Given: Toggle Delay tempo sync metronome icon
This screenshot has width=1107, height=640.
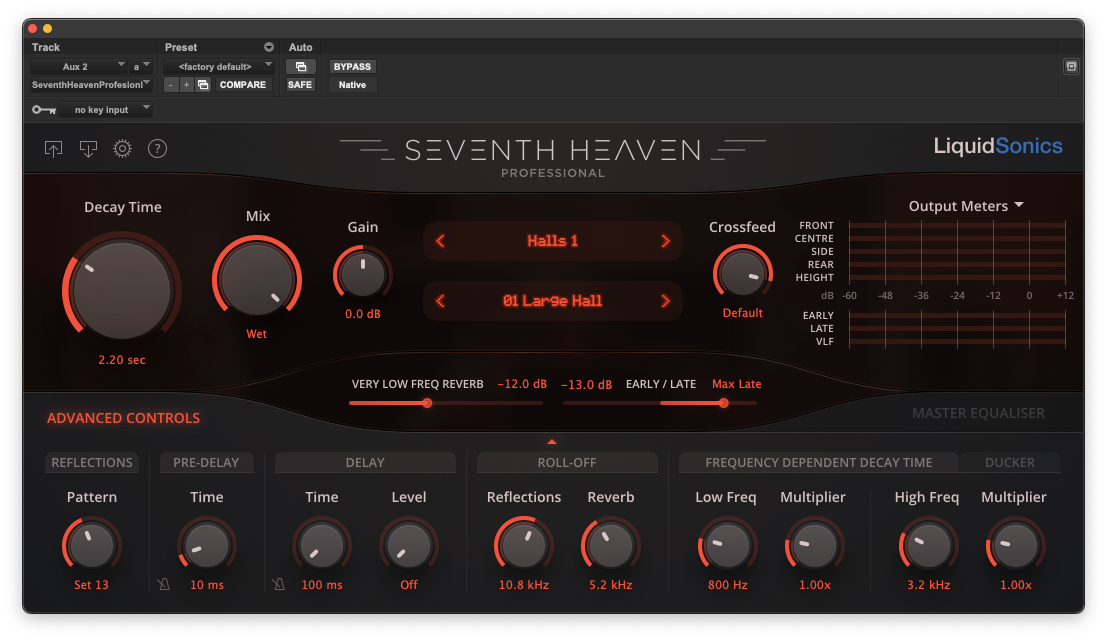Looking at the screenshot, I should pos(279,584).
